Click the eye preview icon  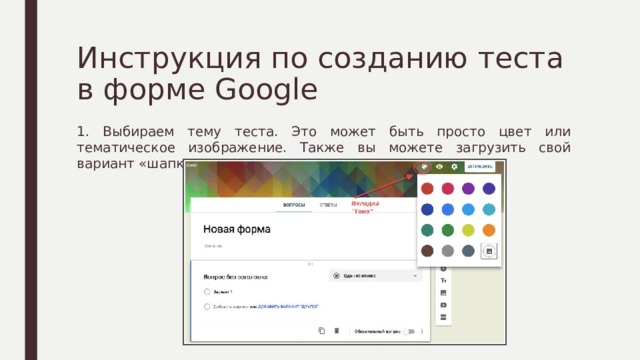(439, 167)
